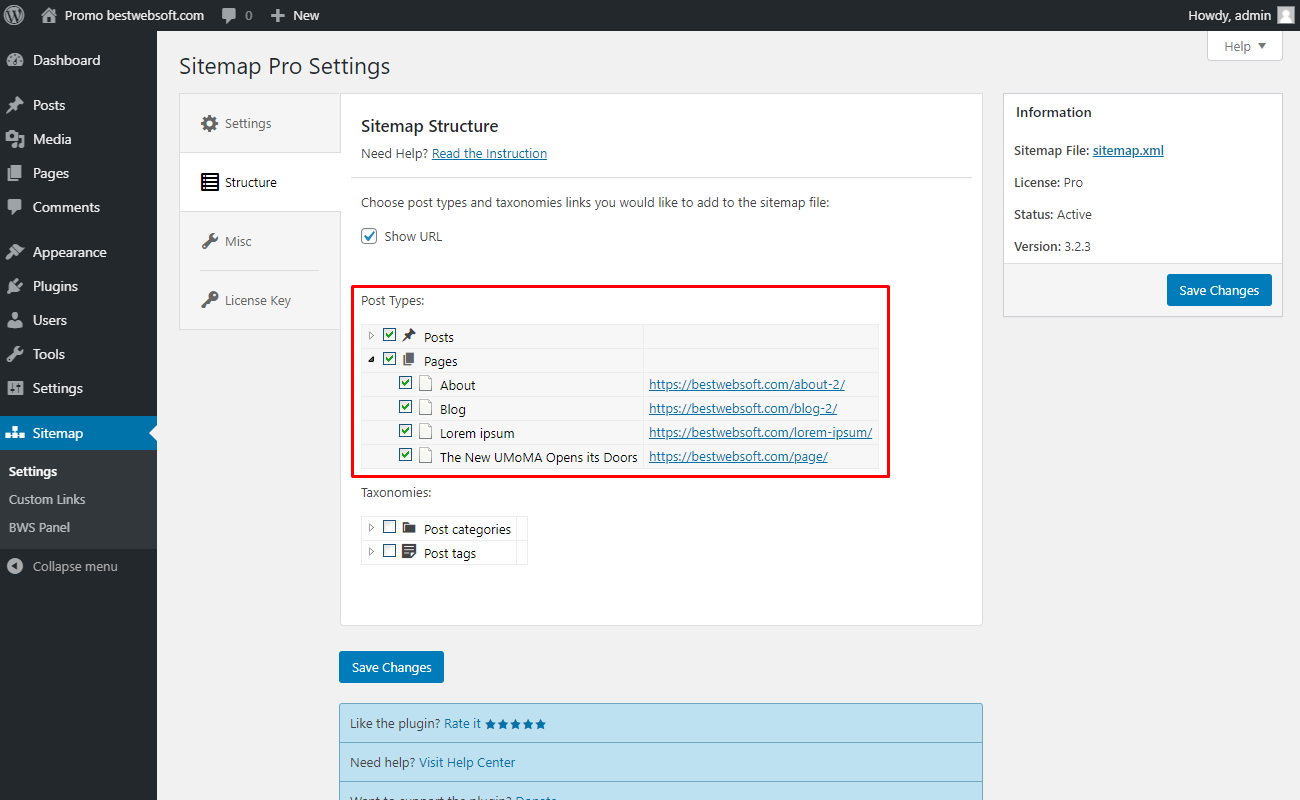Click the Comments bubble icon in sidebar

click(x=15, y=207)
